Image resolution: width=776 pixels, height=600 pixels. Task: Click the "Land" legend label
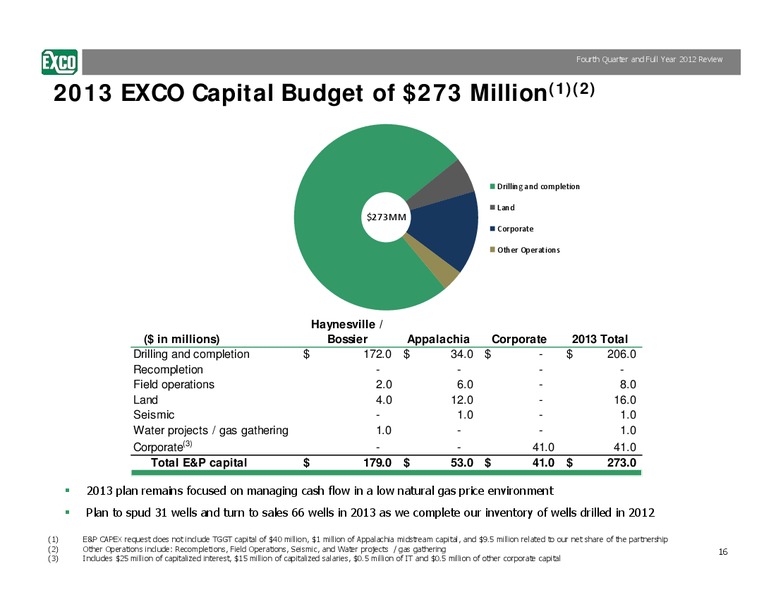click(x=506, y=207)
